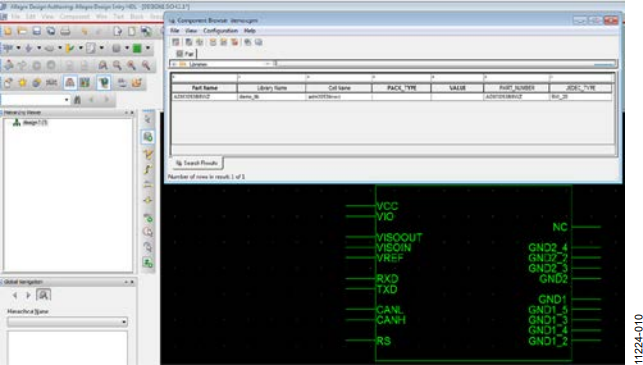Open the dropdown arrow beside green square icon

click(148, 48)
